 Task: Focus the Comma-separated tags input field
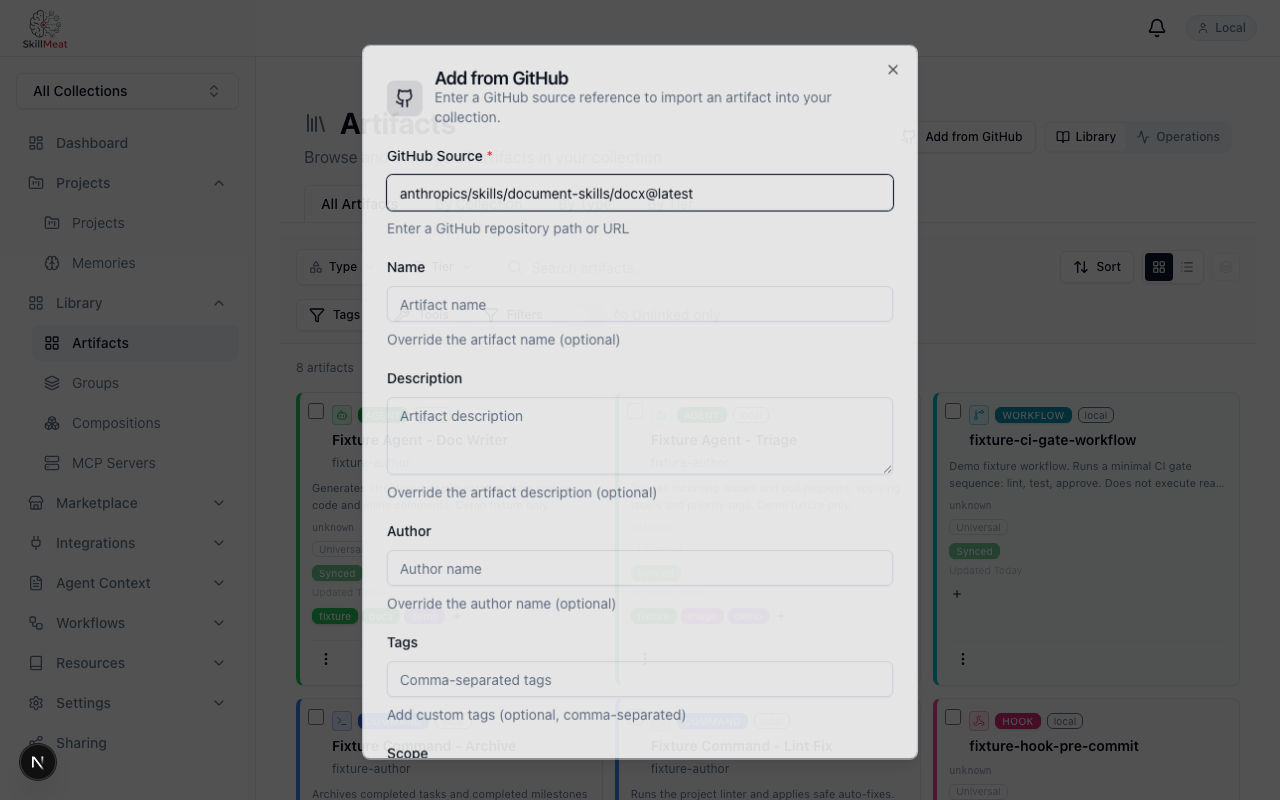pos(640,679)
